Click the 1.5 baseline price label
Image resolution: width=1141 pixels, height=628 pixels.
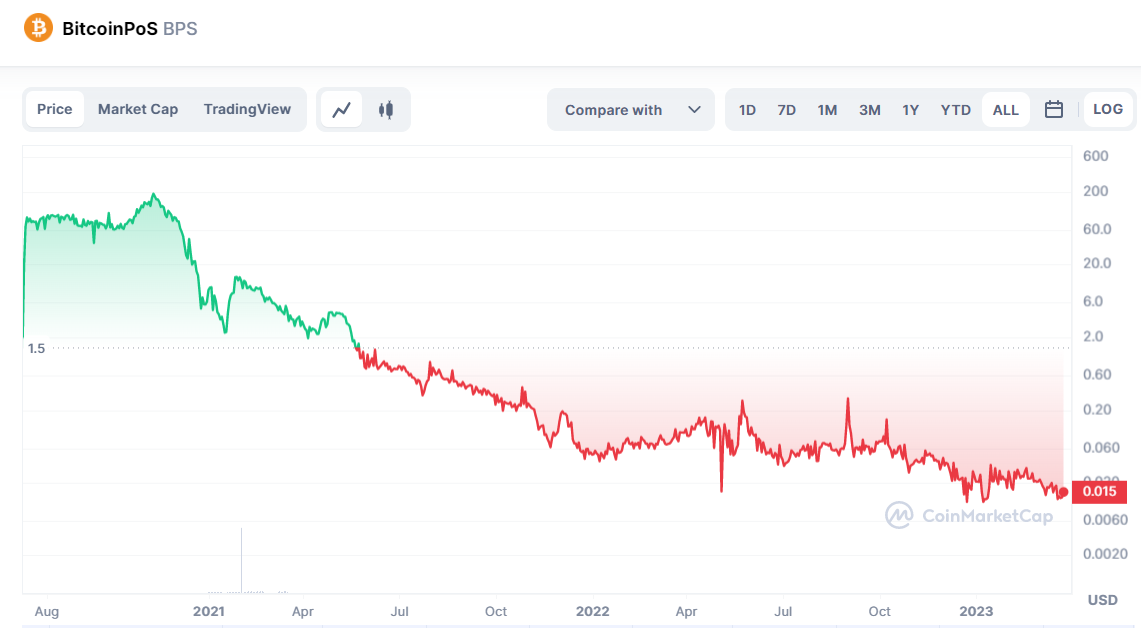(x=36, y=349)
